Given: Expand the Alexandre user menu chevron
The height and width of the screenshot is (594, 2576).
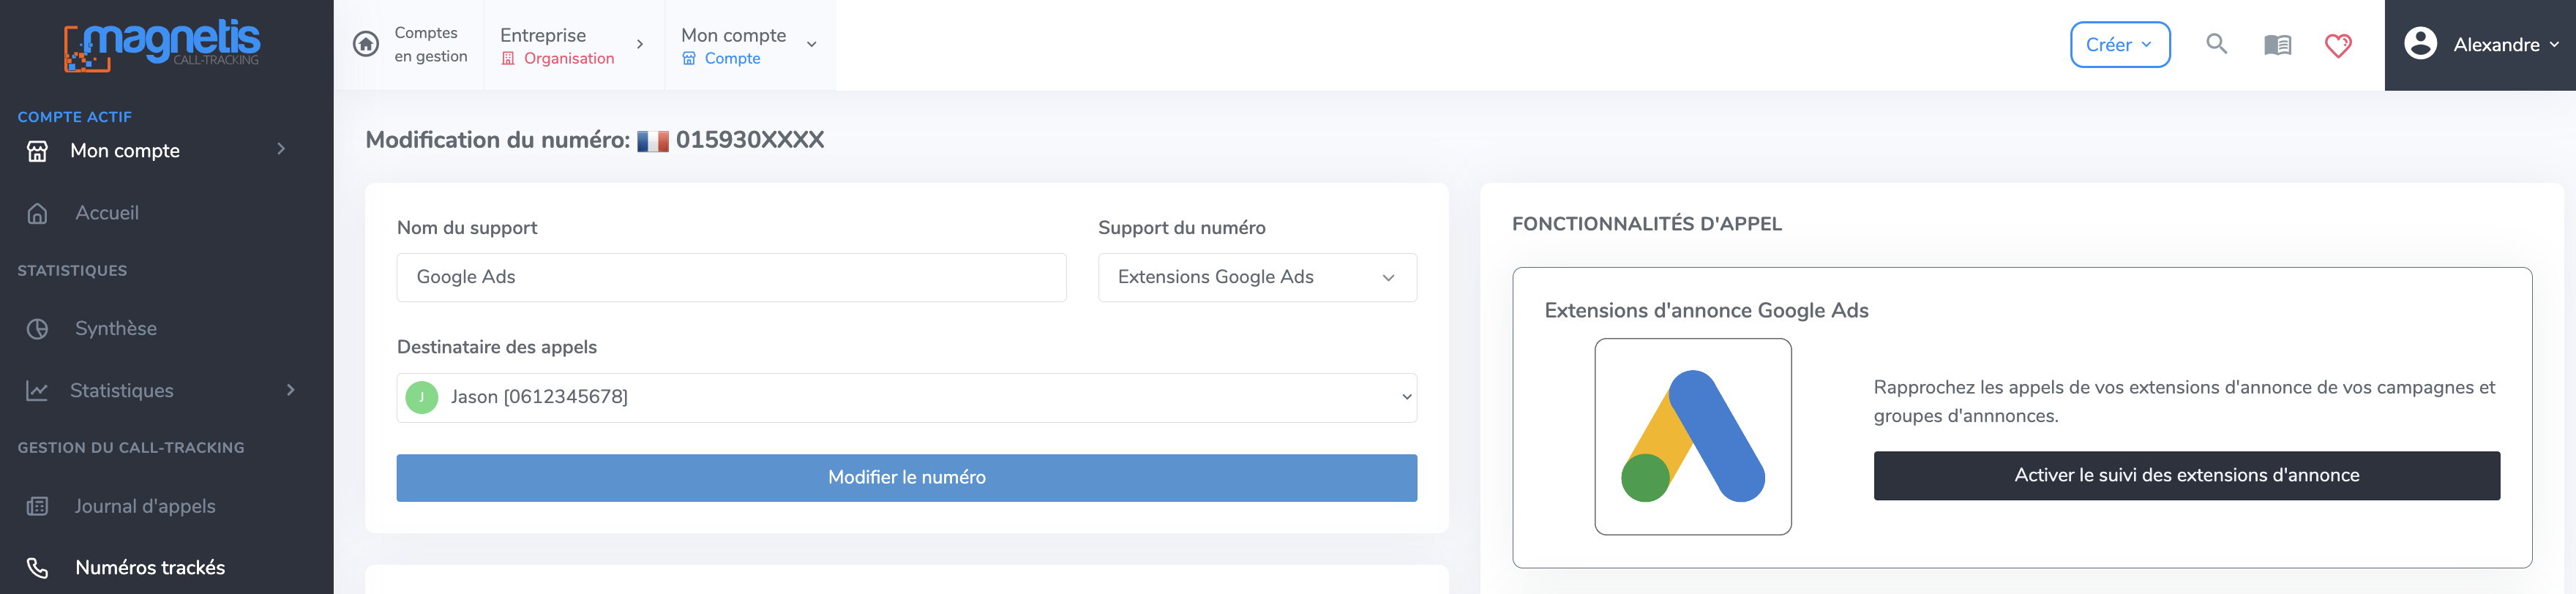Looking at the screenshot, I should (x=2554, y=45).
